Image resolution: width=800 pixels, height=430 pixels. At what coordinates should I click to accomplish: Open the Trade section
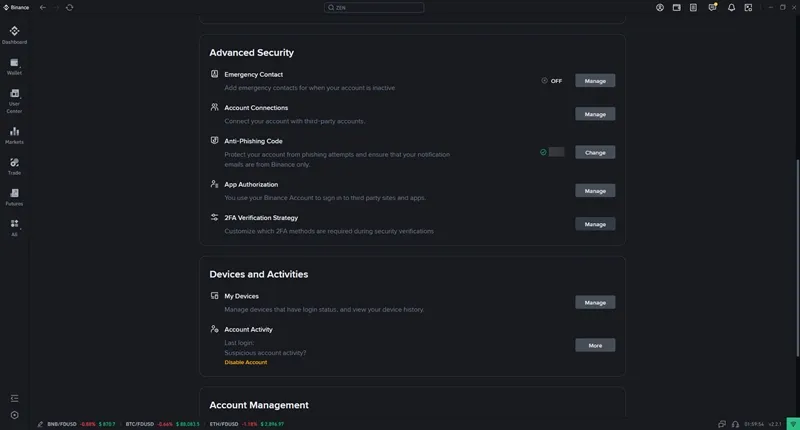coord(14,166)
